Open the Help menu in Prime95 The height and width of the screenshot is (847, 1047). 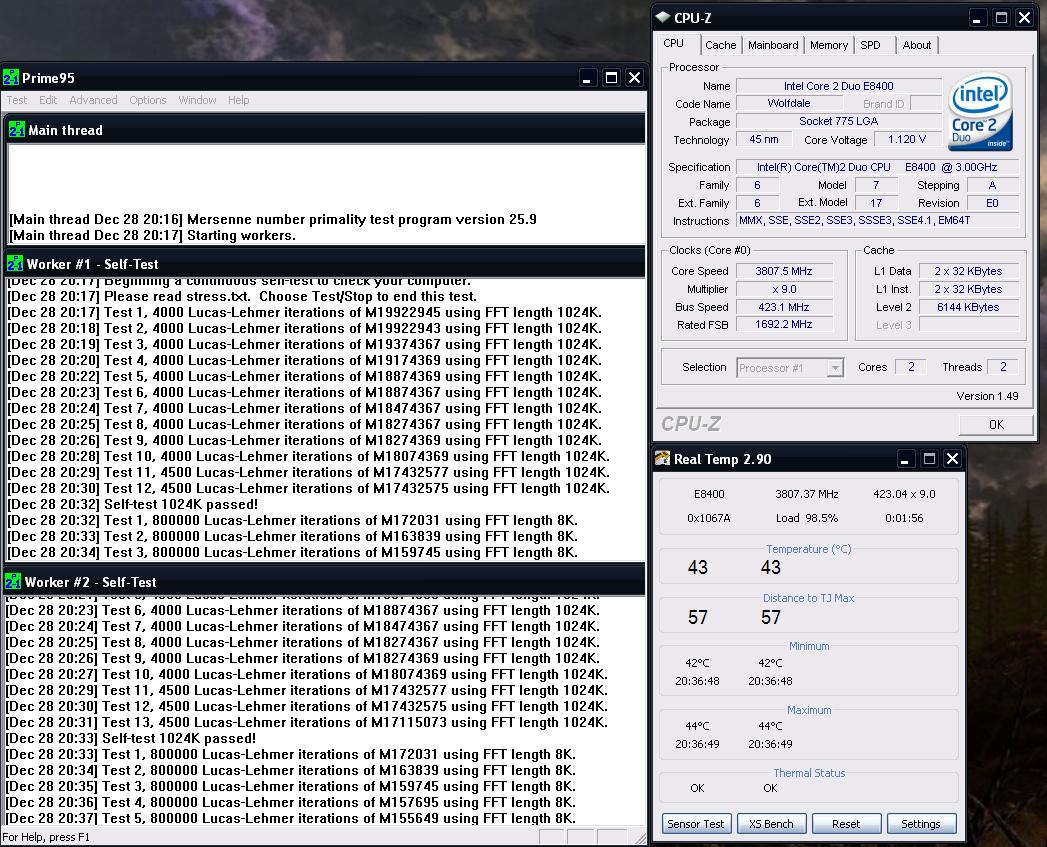click(x=238, y=100)
